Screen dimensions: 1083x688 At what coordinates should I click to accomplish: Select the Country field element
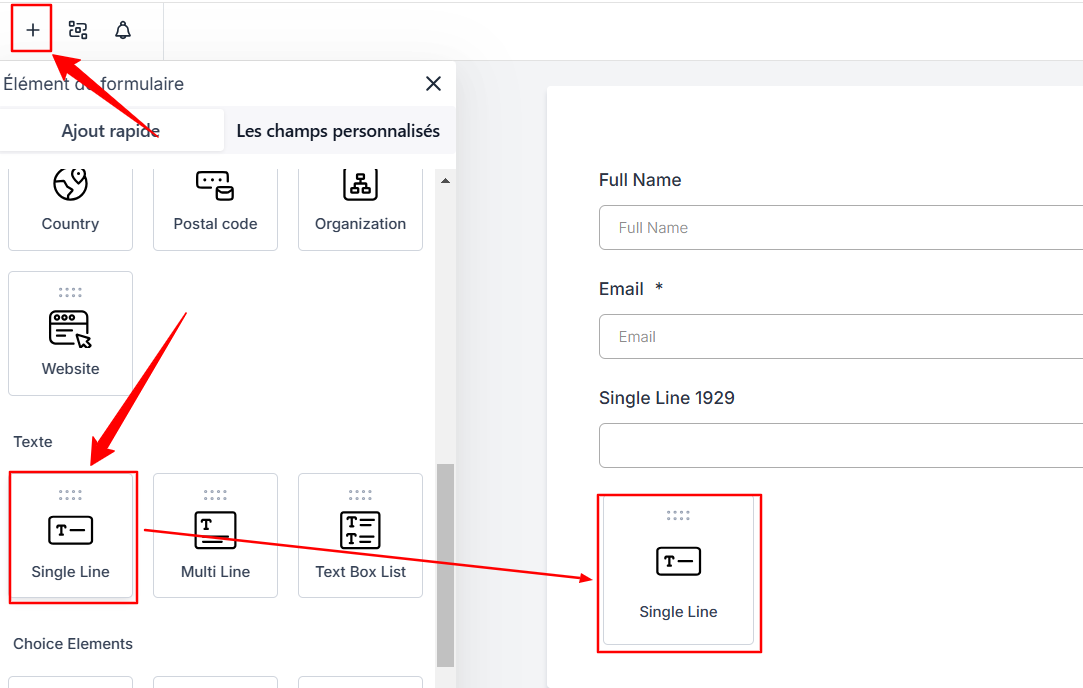click(70, 205)
